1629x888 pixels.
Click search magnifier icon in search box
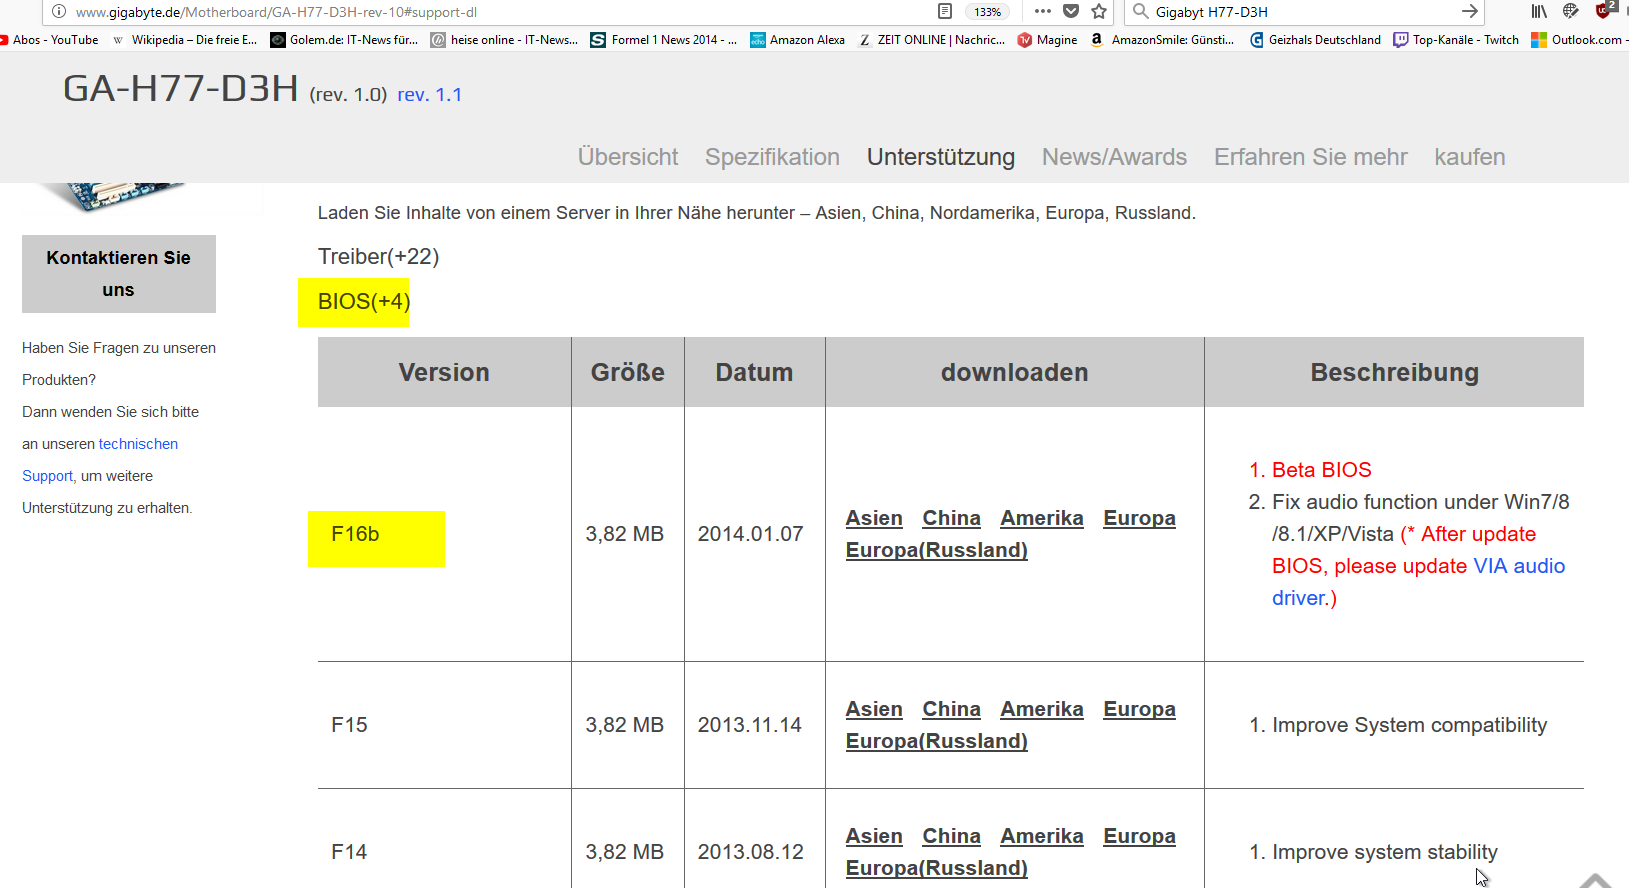tap(1140, 11)
